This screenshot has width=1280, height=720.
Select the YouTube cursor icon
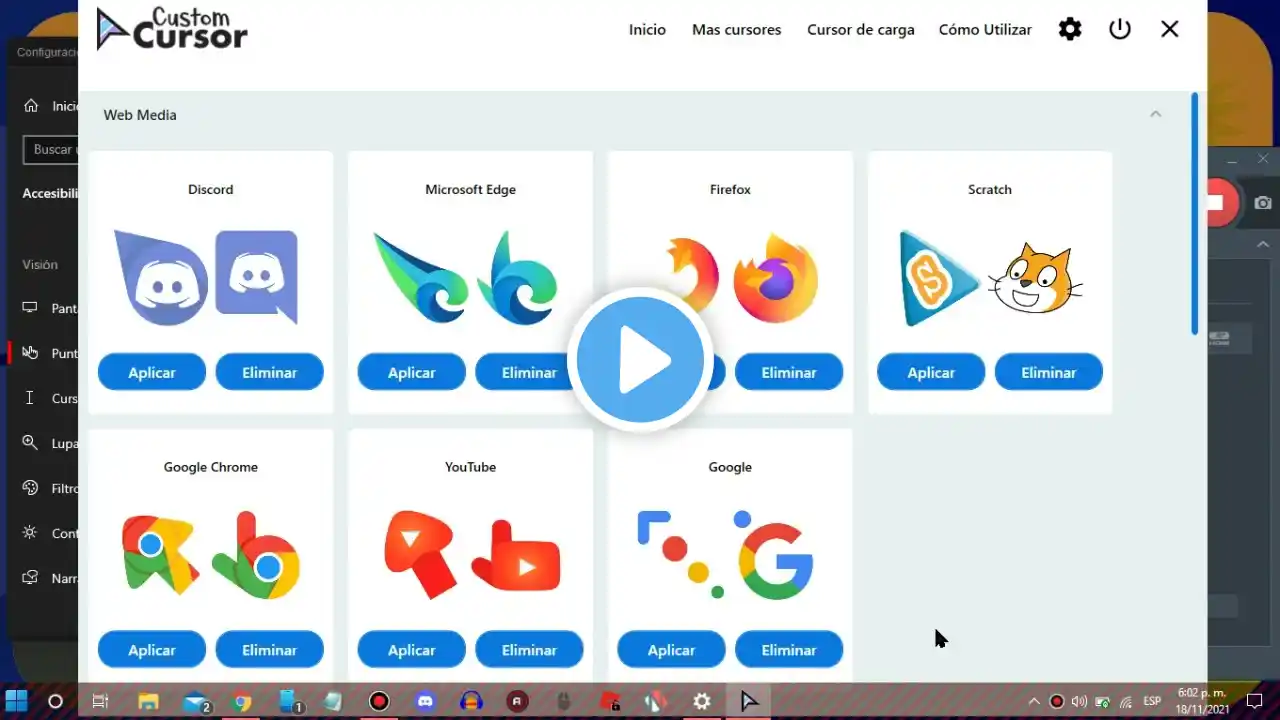[x=472, y=555]
